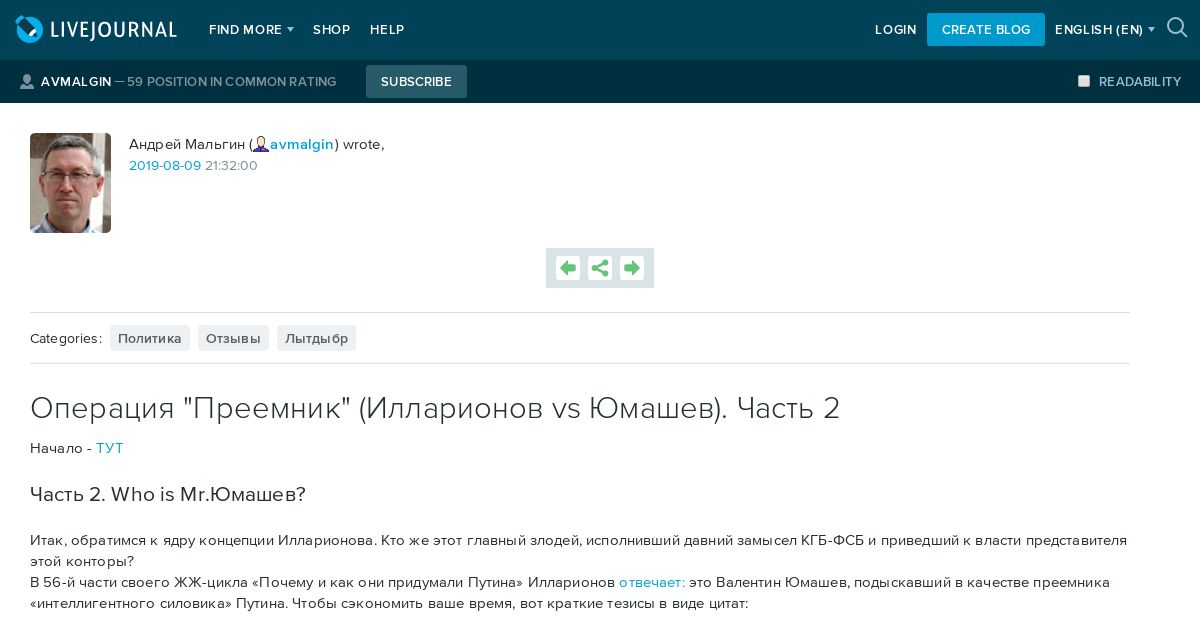Open the 2019-08-09 date link
Screen dimensions: 1200x630
tap(165, 166)
